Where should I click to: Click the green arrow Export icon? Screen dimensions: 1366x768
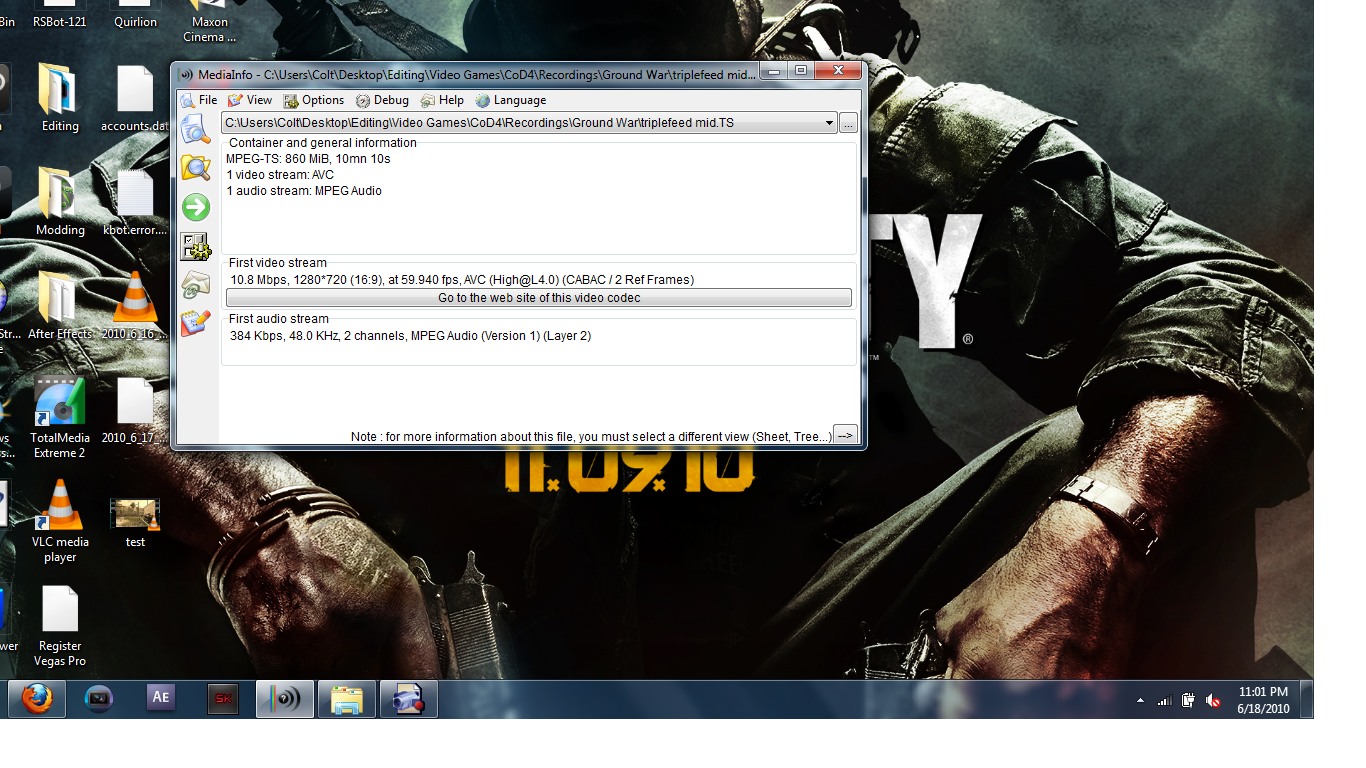click(x=195, y=207)
